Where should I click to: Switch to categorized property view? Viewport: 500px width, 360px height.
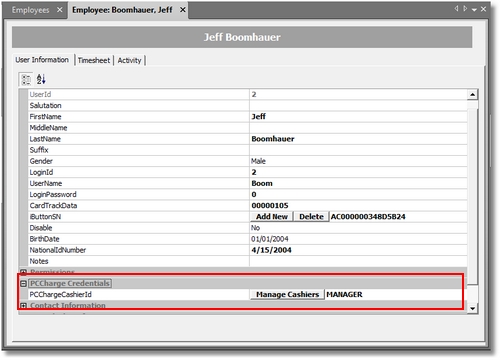(26, 79)
